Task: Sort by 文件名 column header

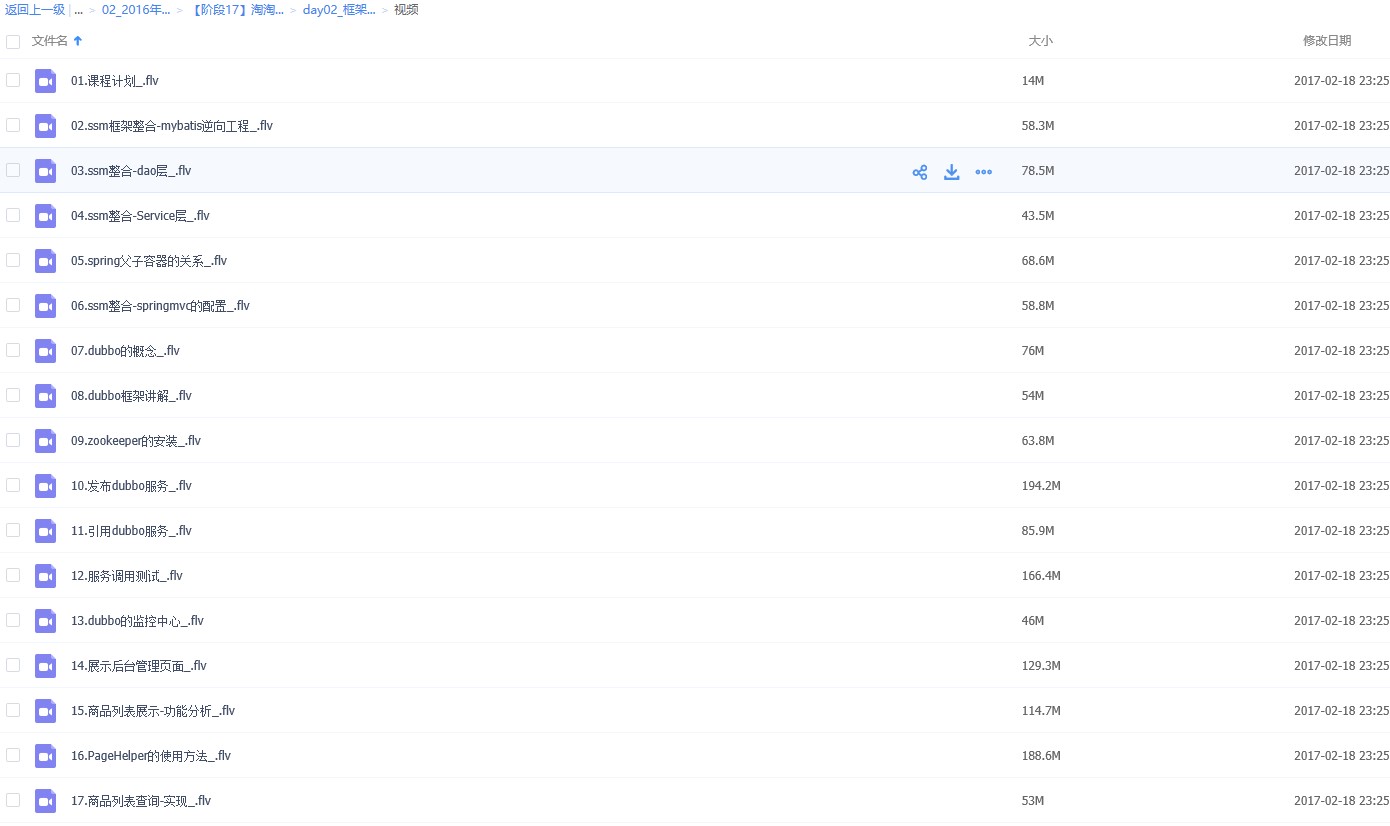Action: [50, 41]
